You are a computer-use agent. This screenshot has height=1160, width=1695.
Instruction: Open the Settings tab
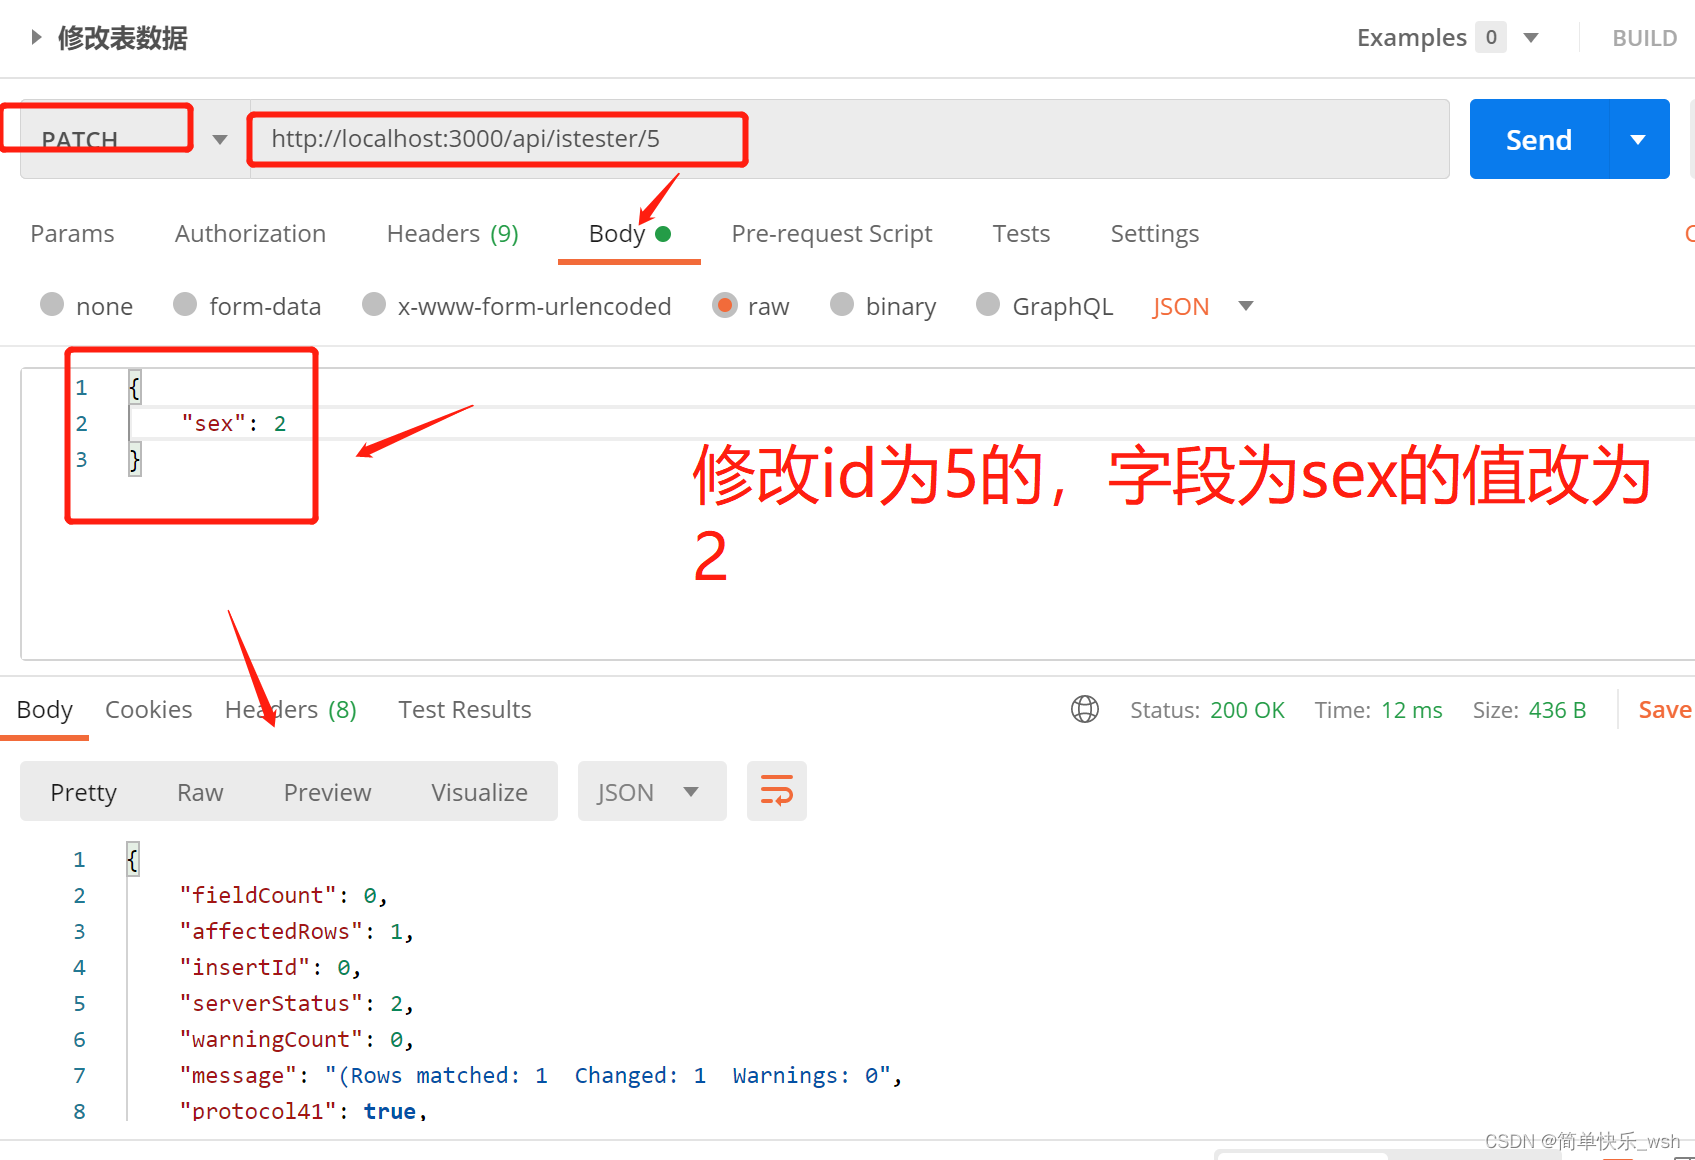tap(1154, 234)
